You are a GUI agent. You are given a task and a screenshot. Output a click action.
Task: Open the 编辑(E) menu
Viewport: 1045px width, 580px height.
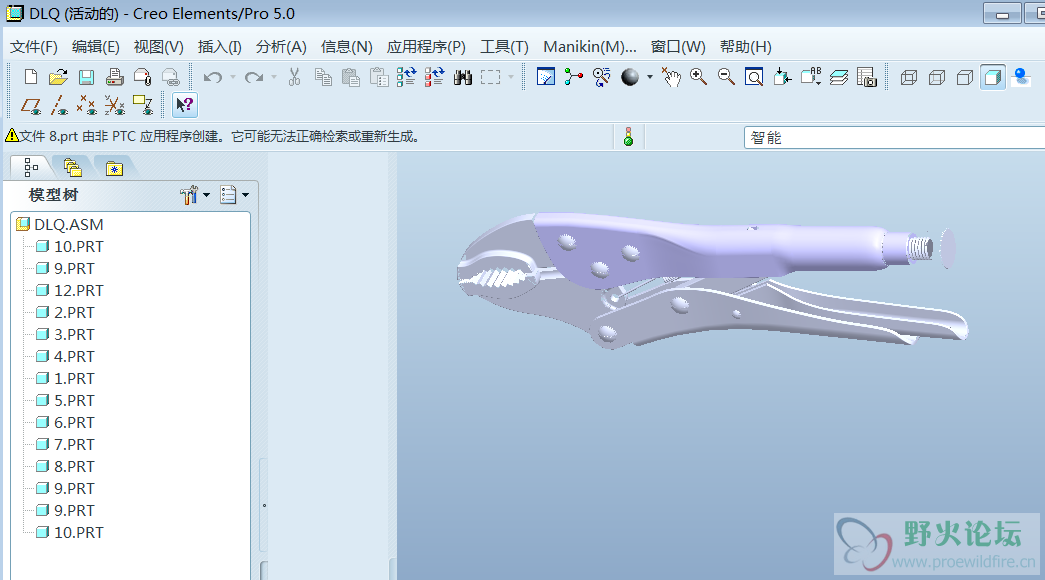(96, 47)
